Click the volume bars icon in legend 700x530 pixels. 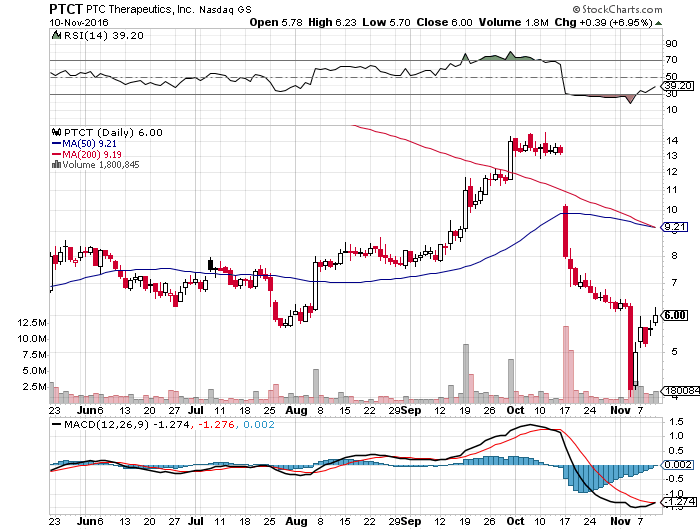[x=56, y=165]
